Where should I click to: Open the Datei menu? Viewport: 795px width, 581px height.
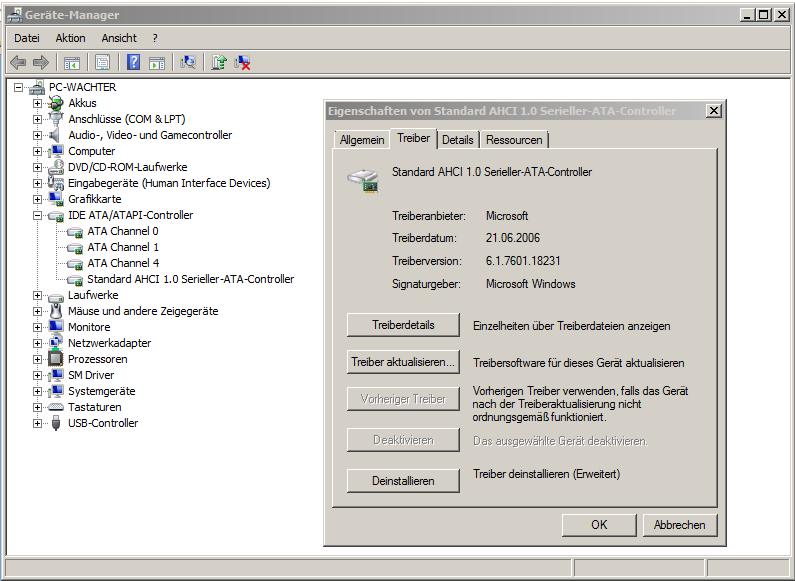[x=27, y=38]
